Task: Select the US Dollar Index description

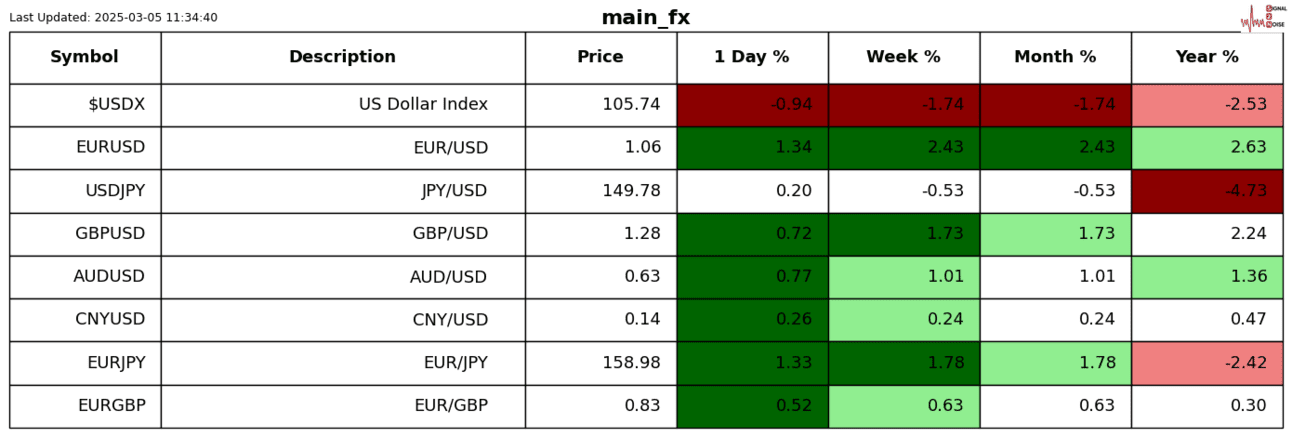Action: [423, 104]
